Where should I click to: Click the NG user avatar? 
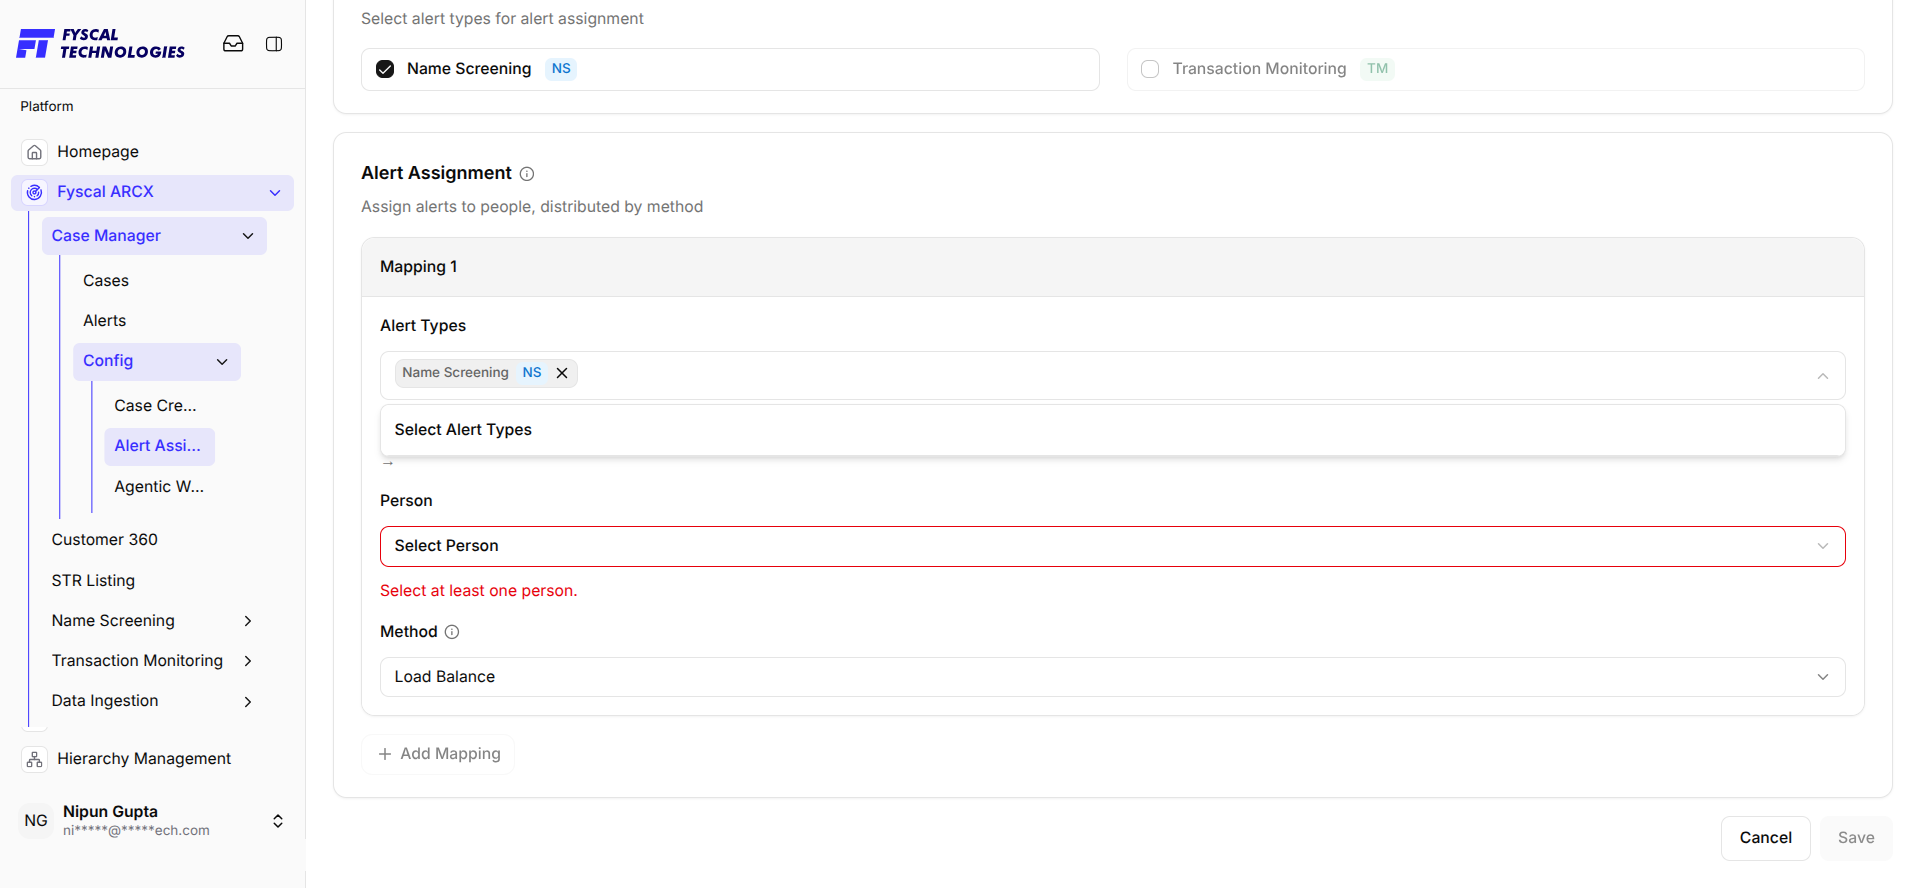[x=36, y=821]
